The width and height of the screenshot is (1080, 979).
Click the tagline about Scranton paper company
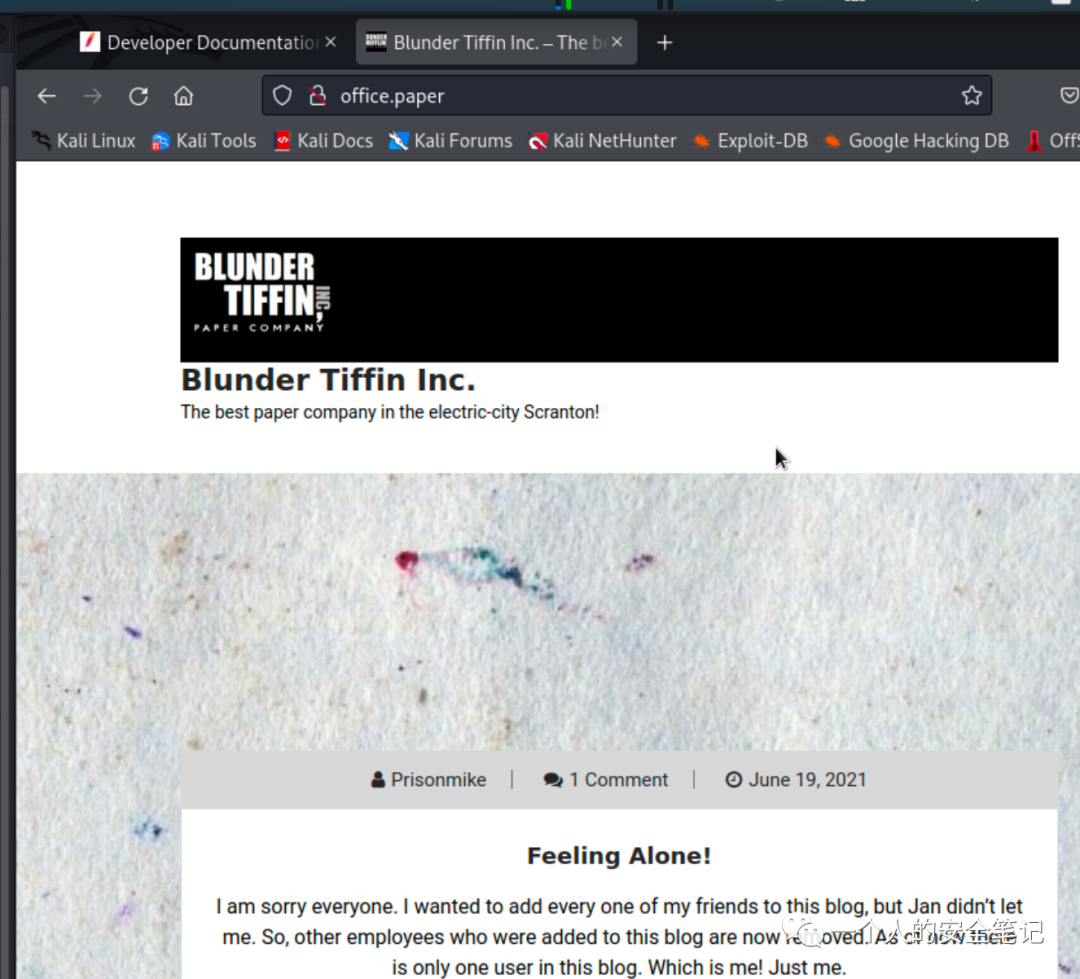coord(390,412)
